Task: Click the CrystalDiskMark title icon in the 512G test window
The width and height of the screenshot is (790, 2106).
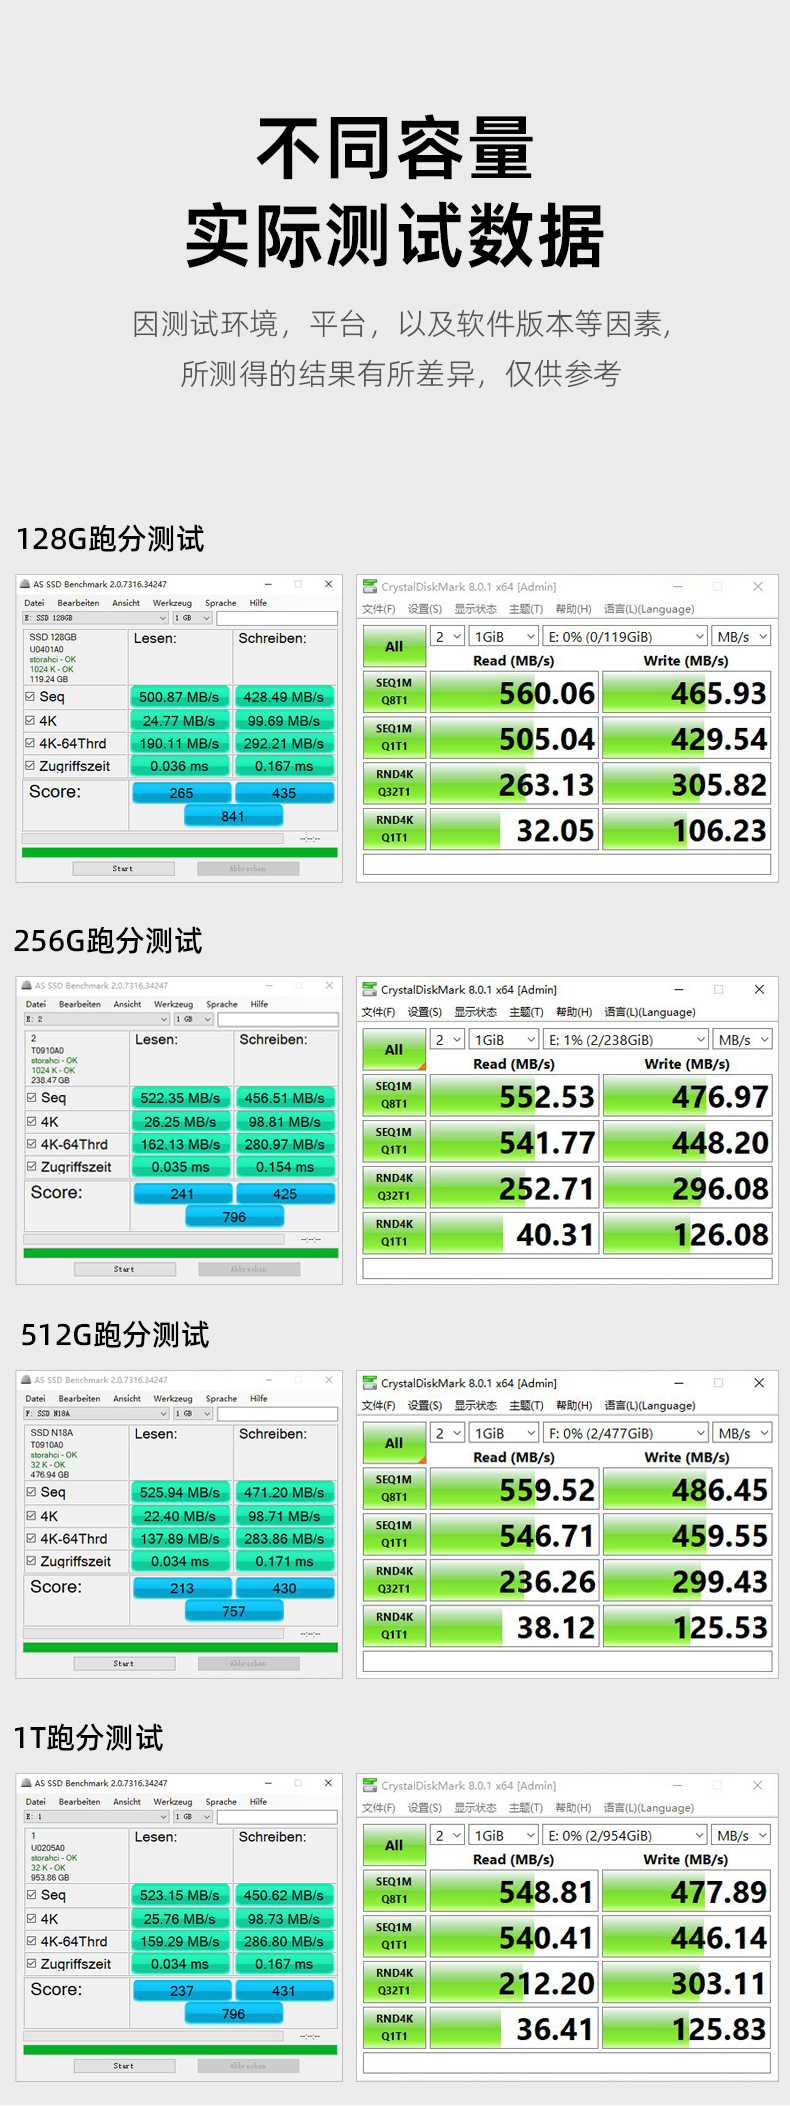Action: [x=370, y=1383]
